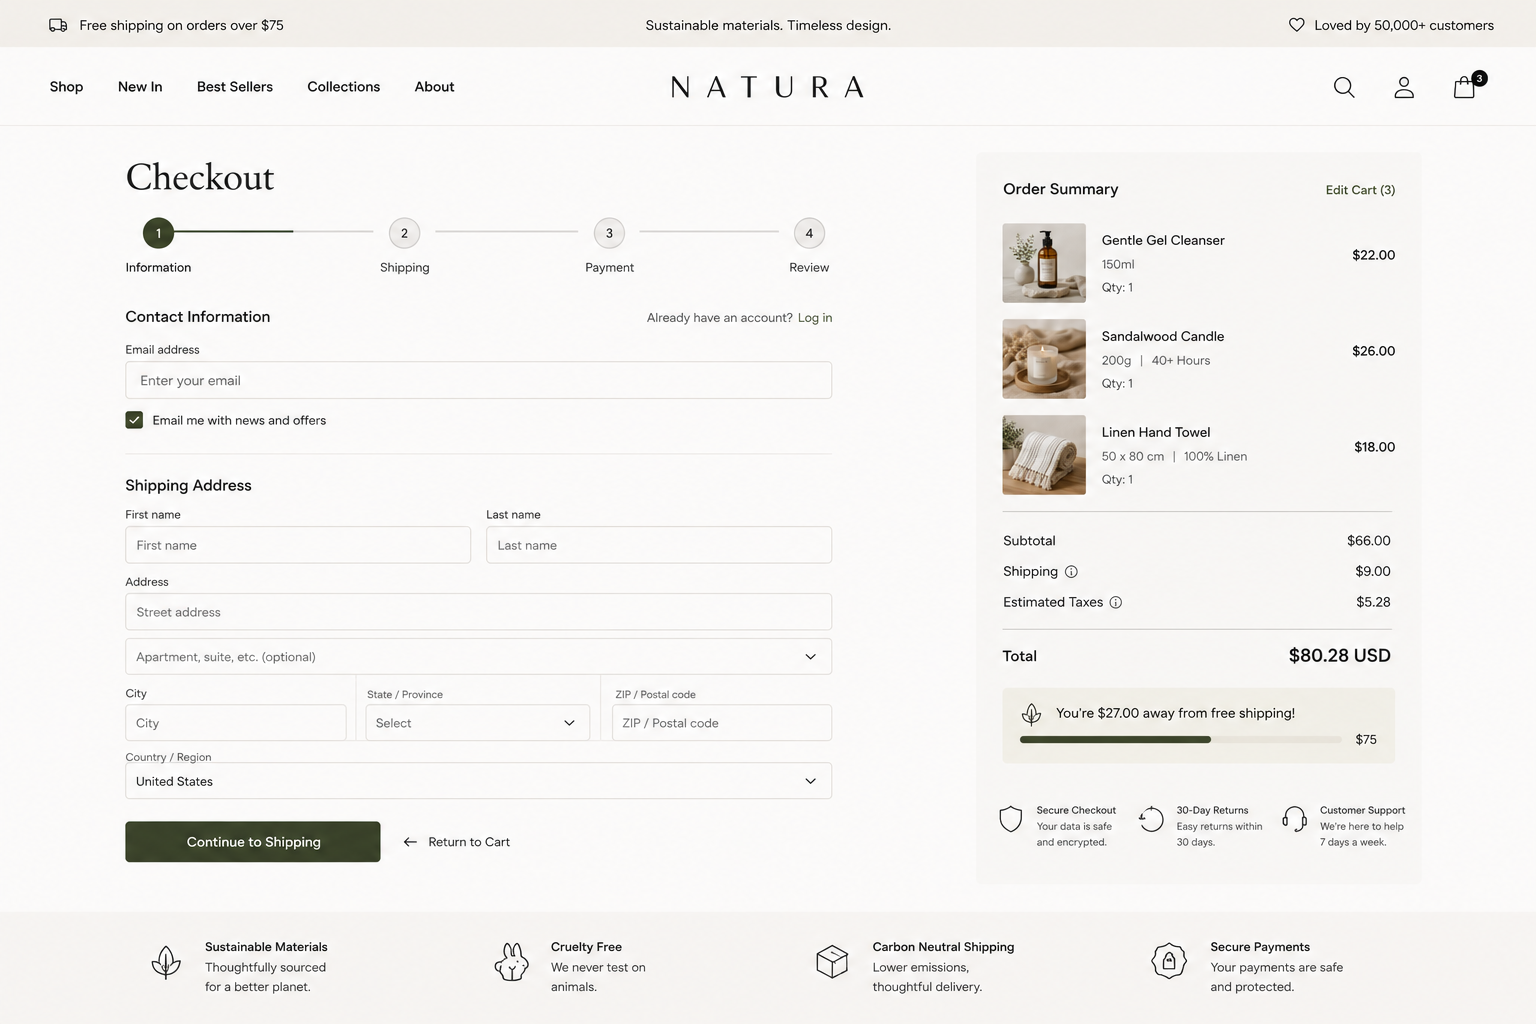Focus the Last name field

pyautogui.click(x=659, y=545)
